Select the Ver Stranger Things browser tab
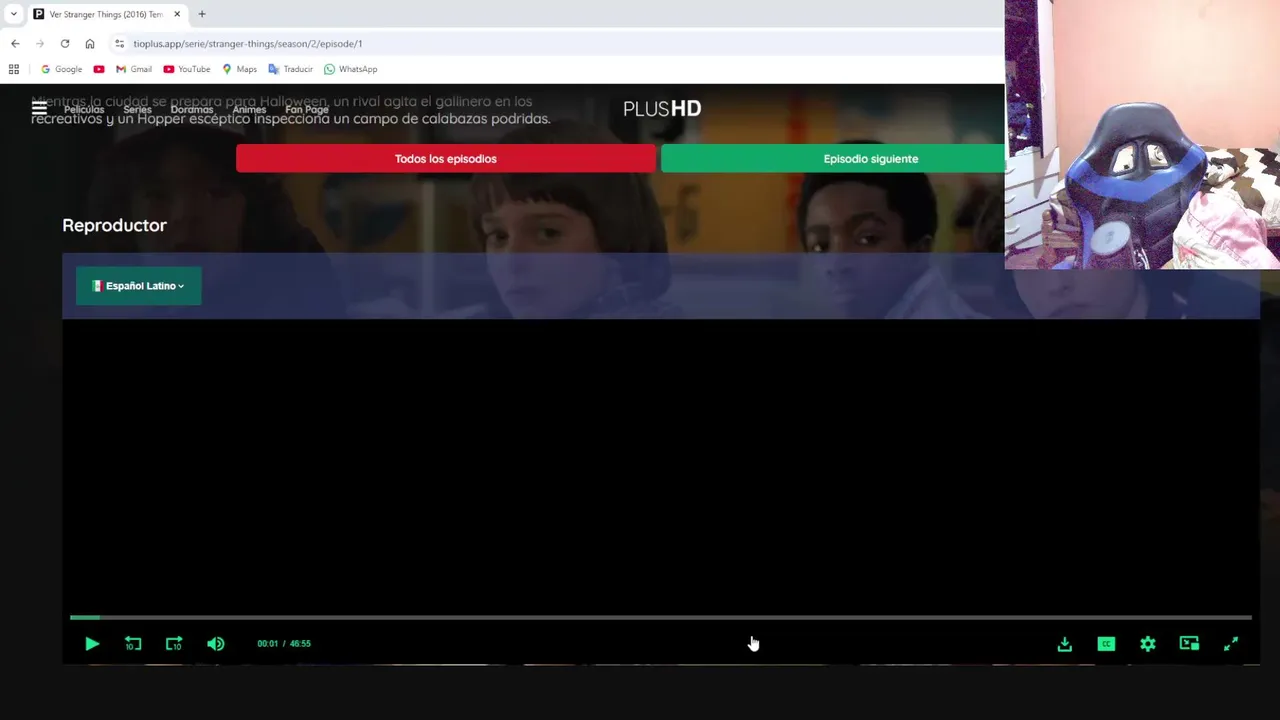 pyautogui.click(x=106, y=14)
